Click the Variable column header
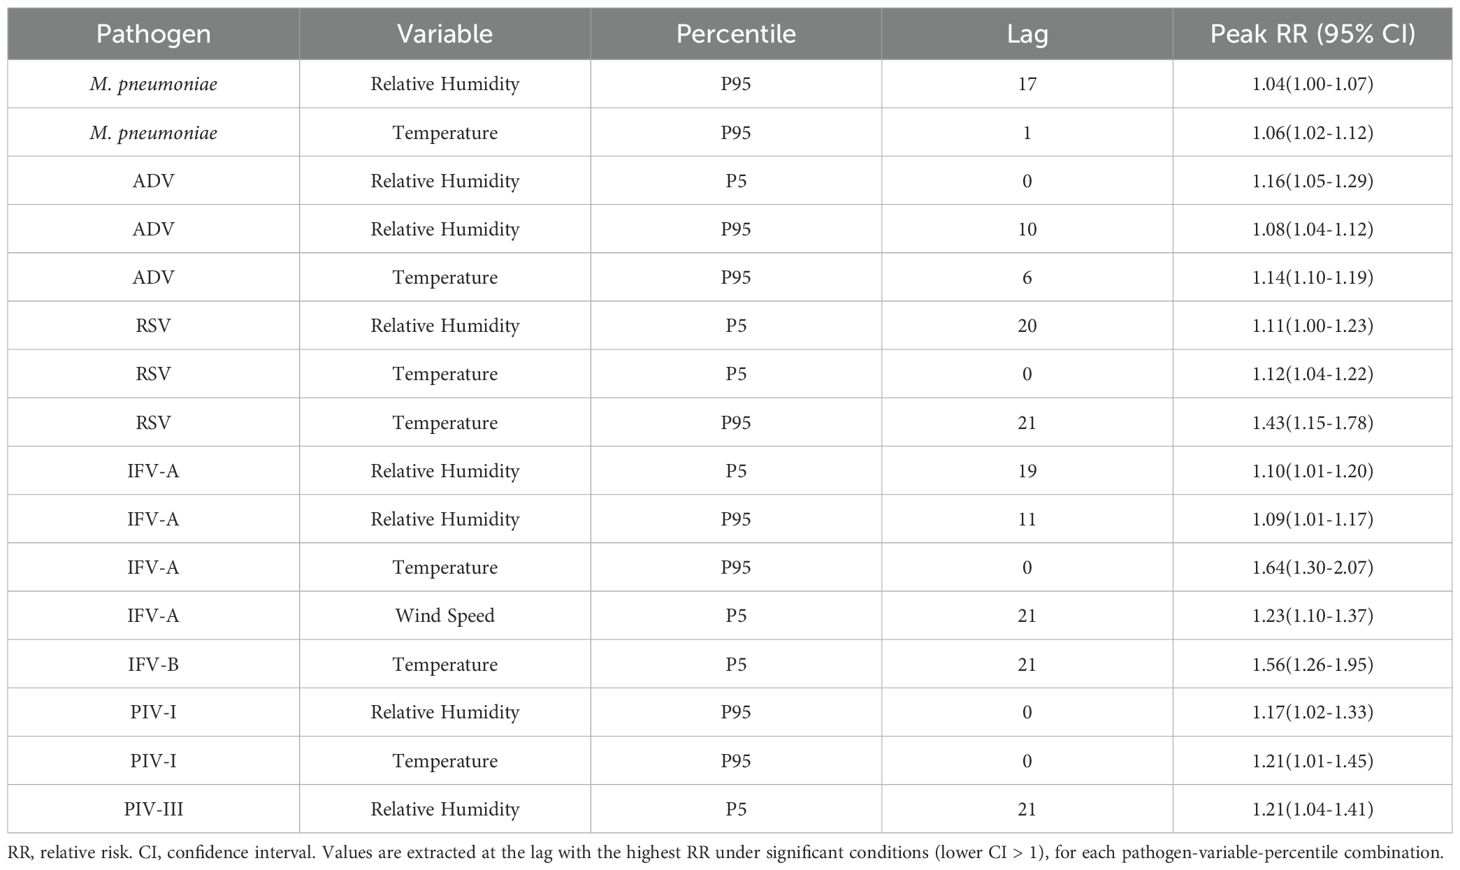The width and height of the screenshot is (1460, 870). point(444,34)
